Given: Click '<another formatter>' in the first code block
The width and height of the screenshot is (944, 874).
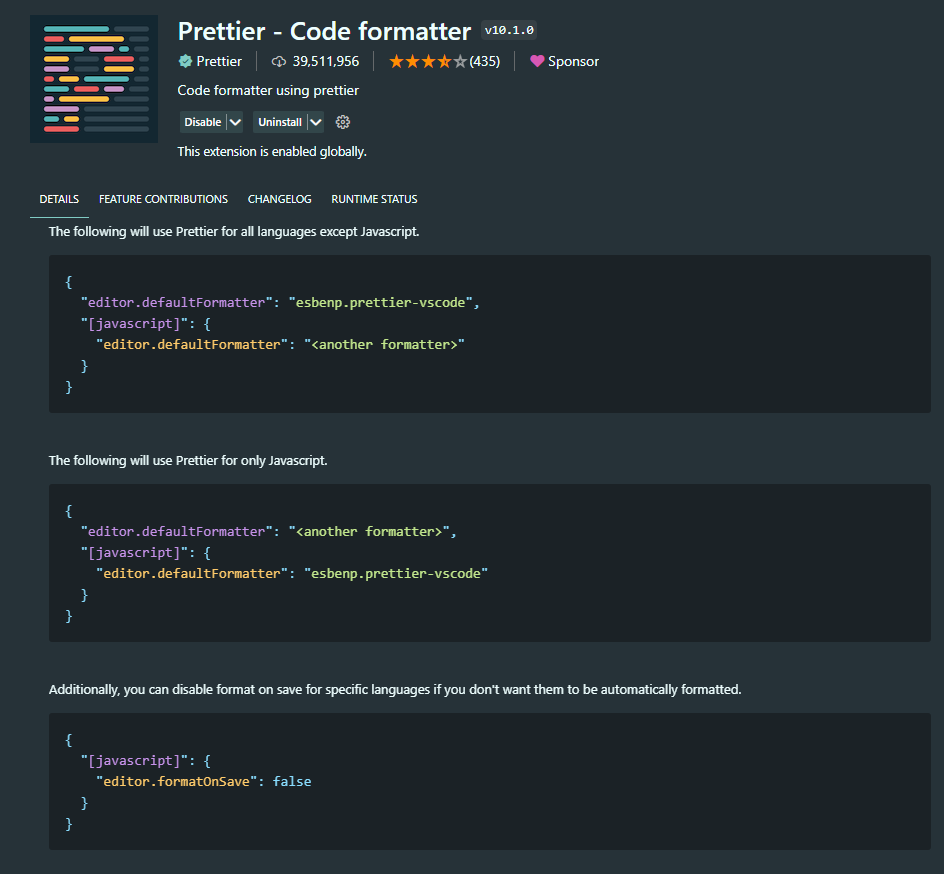Looking at the screenshot, I should pyautogui.click(x=384, y=345).
